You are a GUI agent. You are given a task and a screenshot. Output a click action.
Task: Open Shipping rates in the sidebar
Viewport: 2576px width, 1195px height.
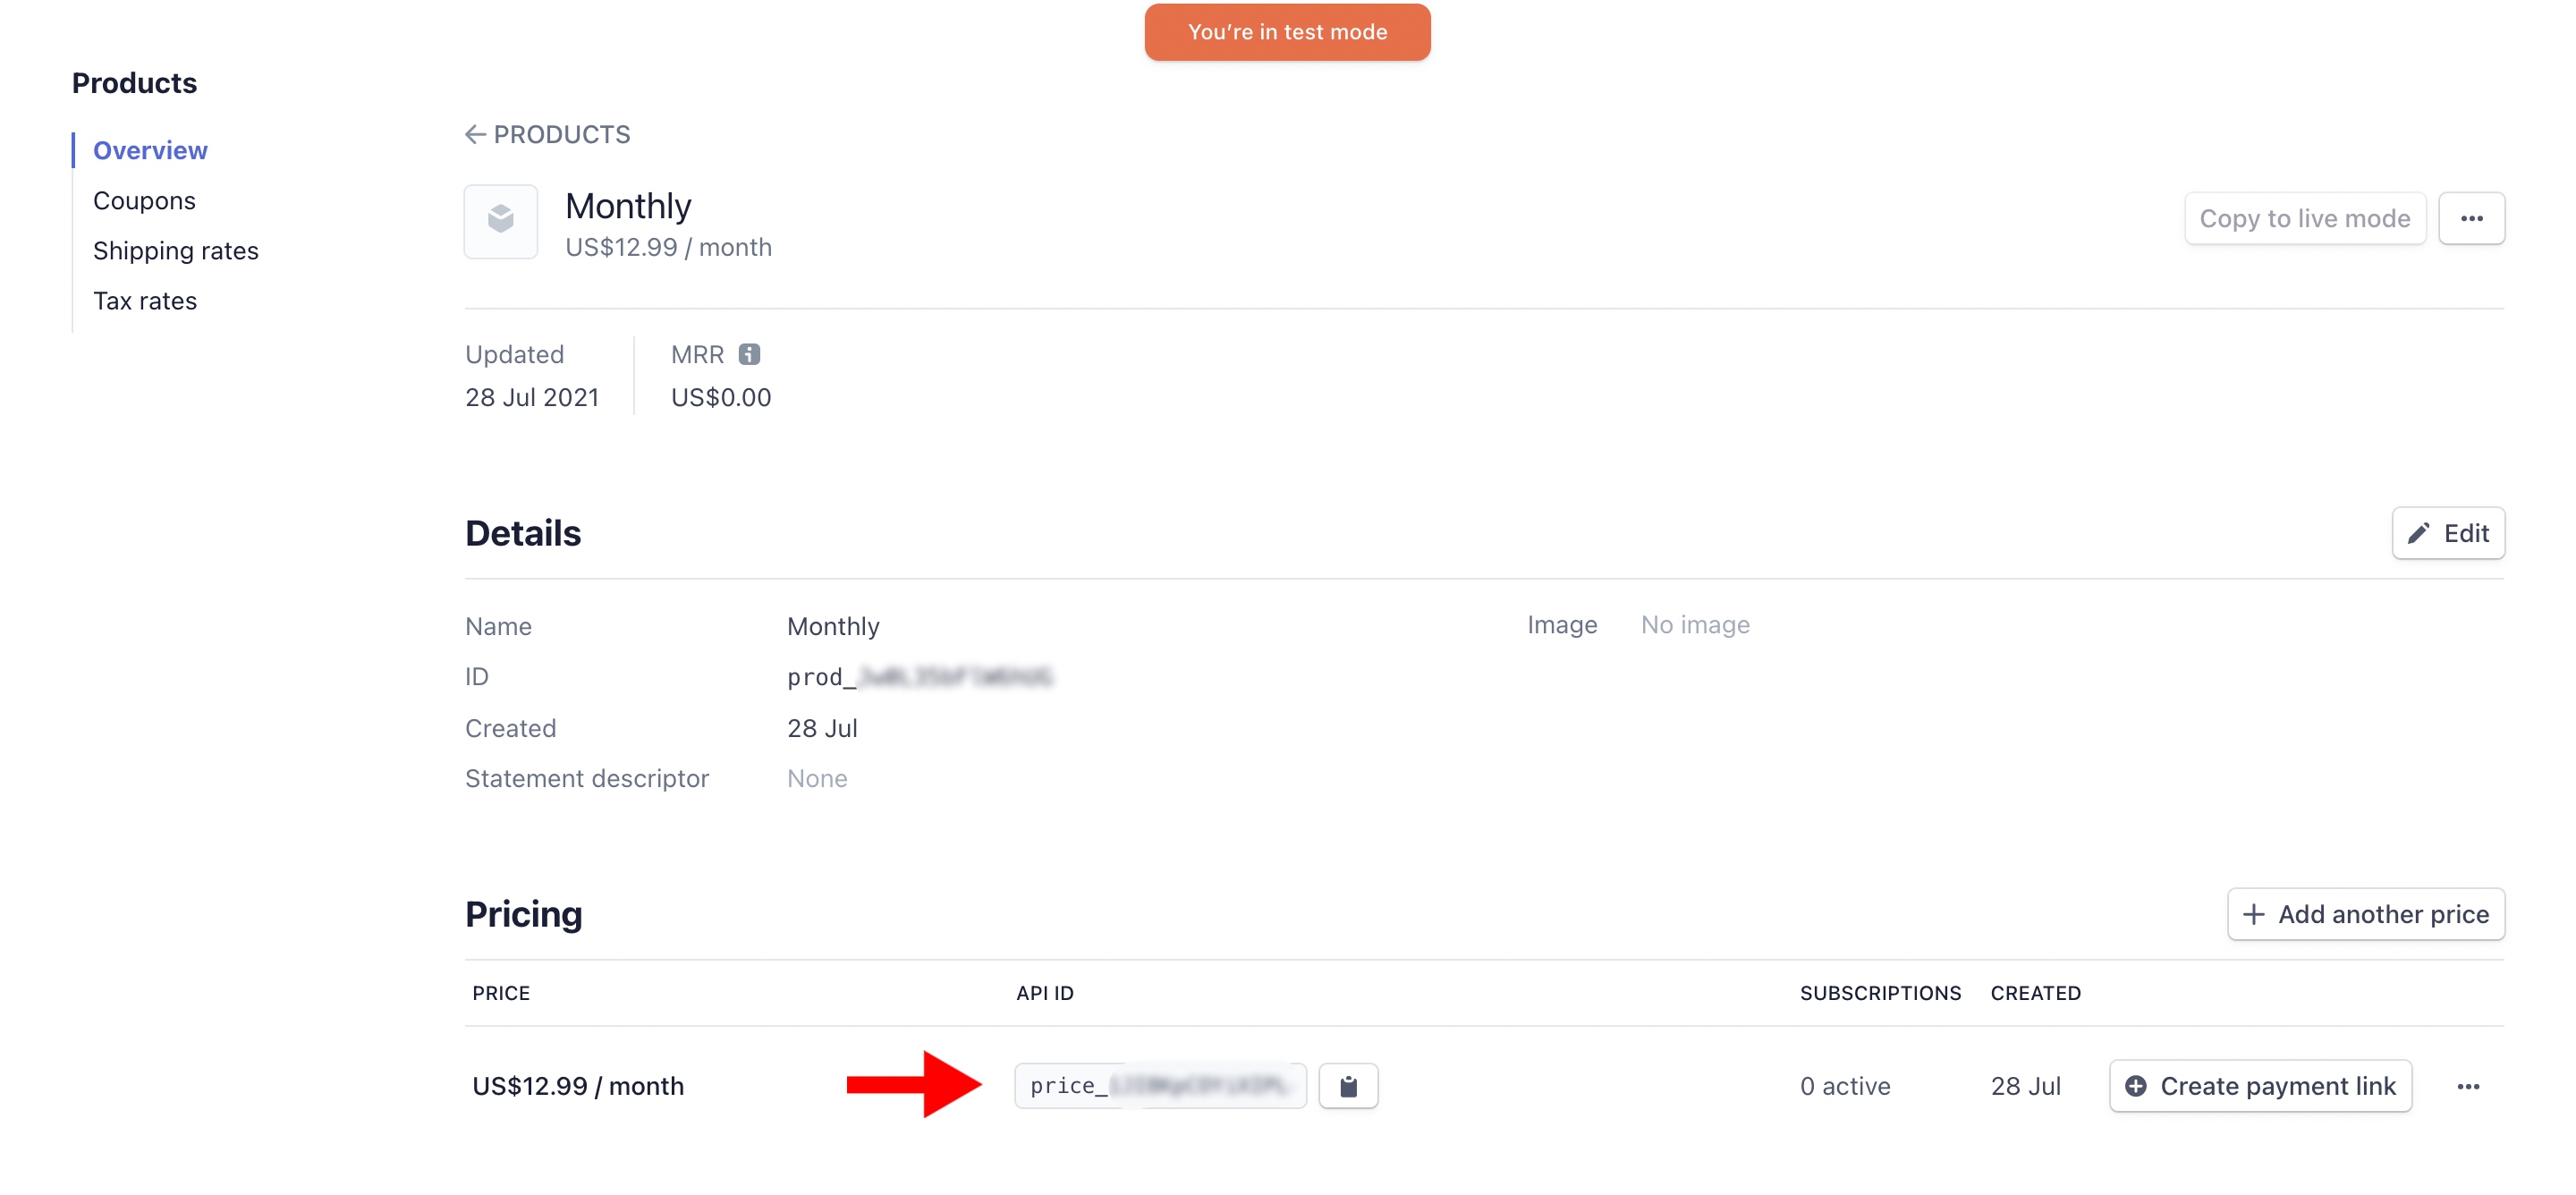tap(175, 251)
